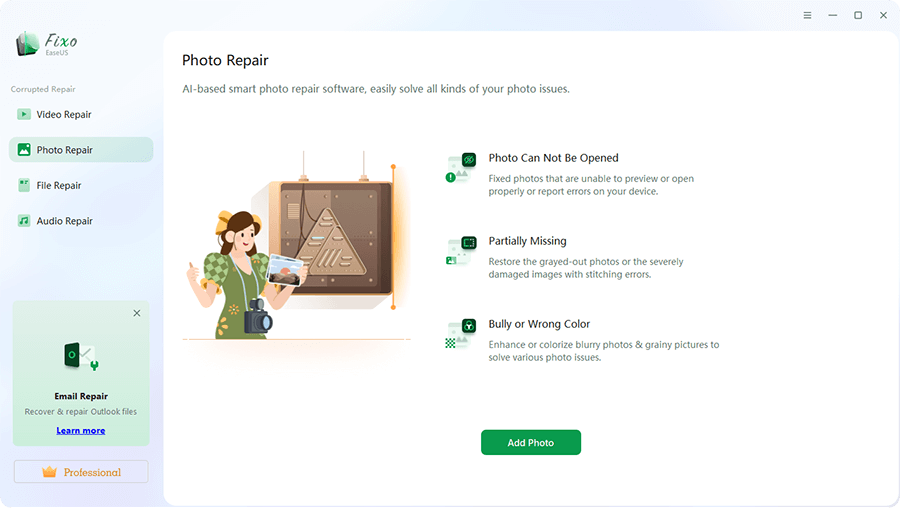
Task: Click the 'Partially Missing' heading
Action: pos(527,241)
